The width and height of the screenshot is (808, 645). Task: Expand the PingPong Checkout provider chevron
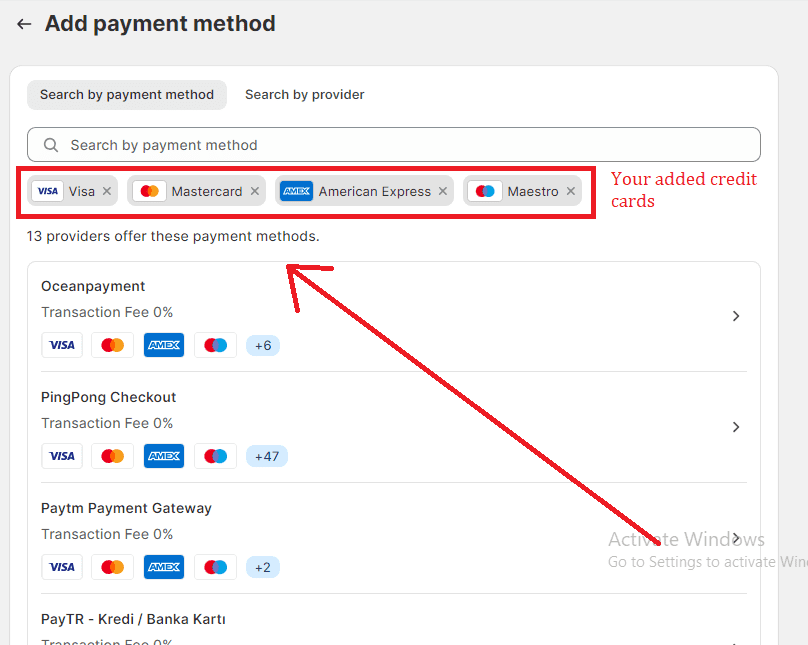coord(736,427)
